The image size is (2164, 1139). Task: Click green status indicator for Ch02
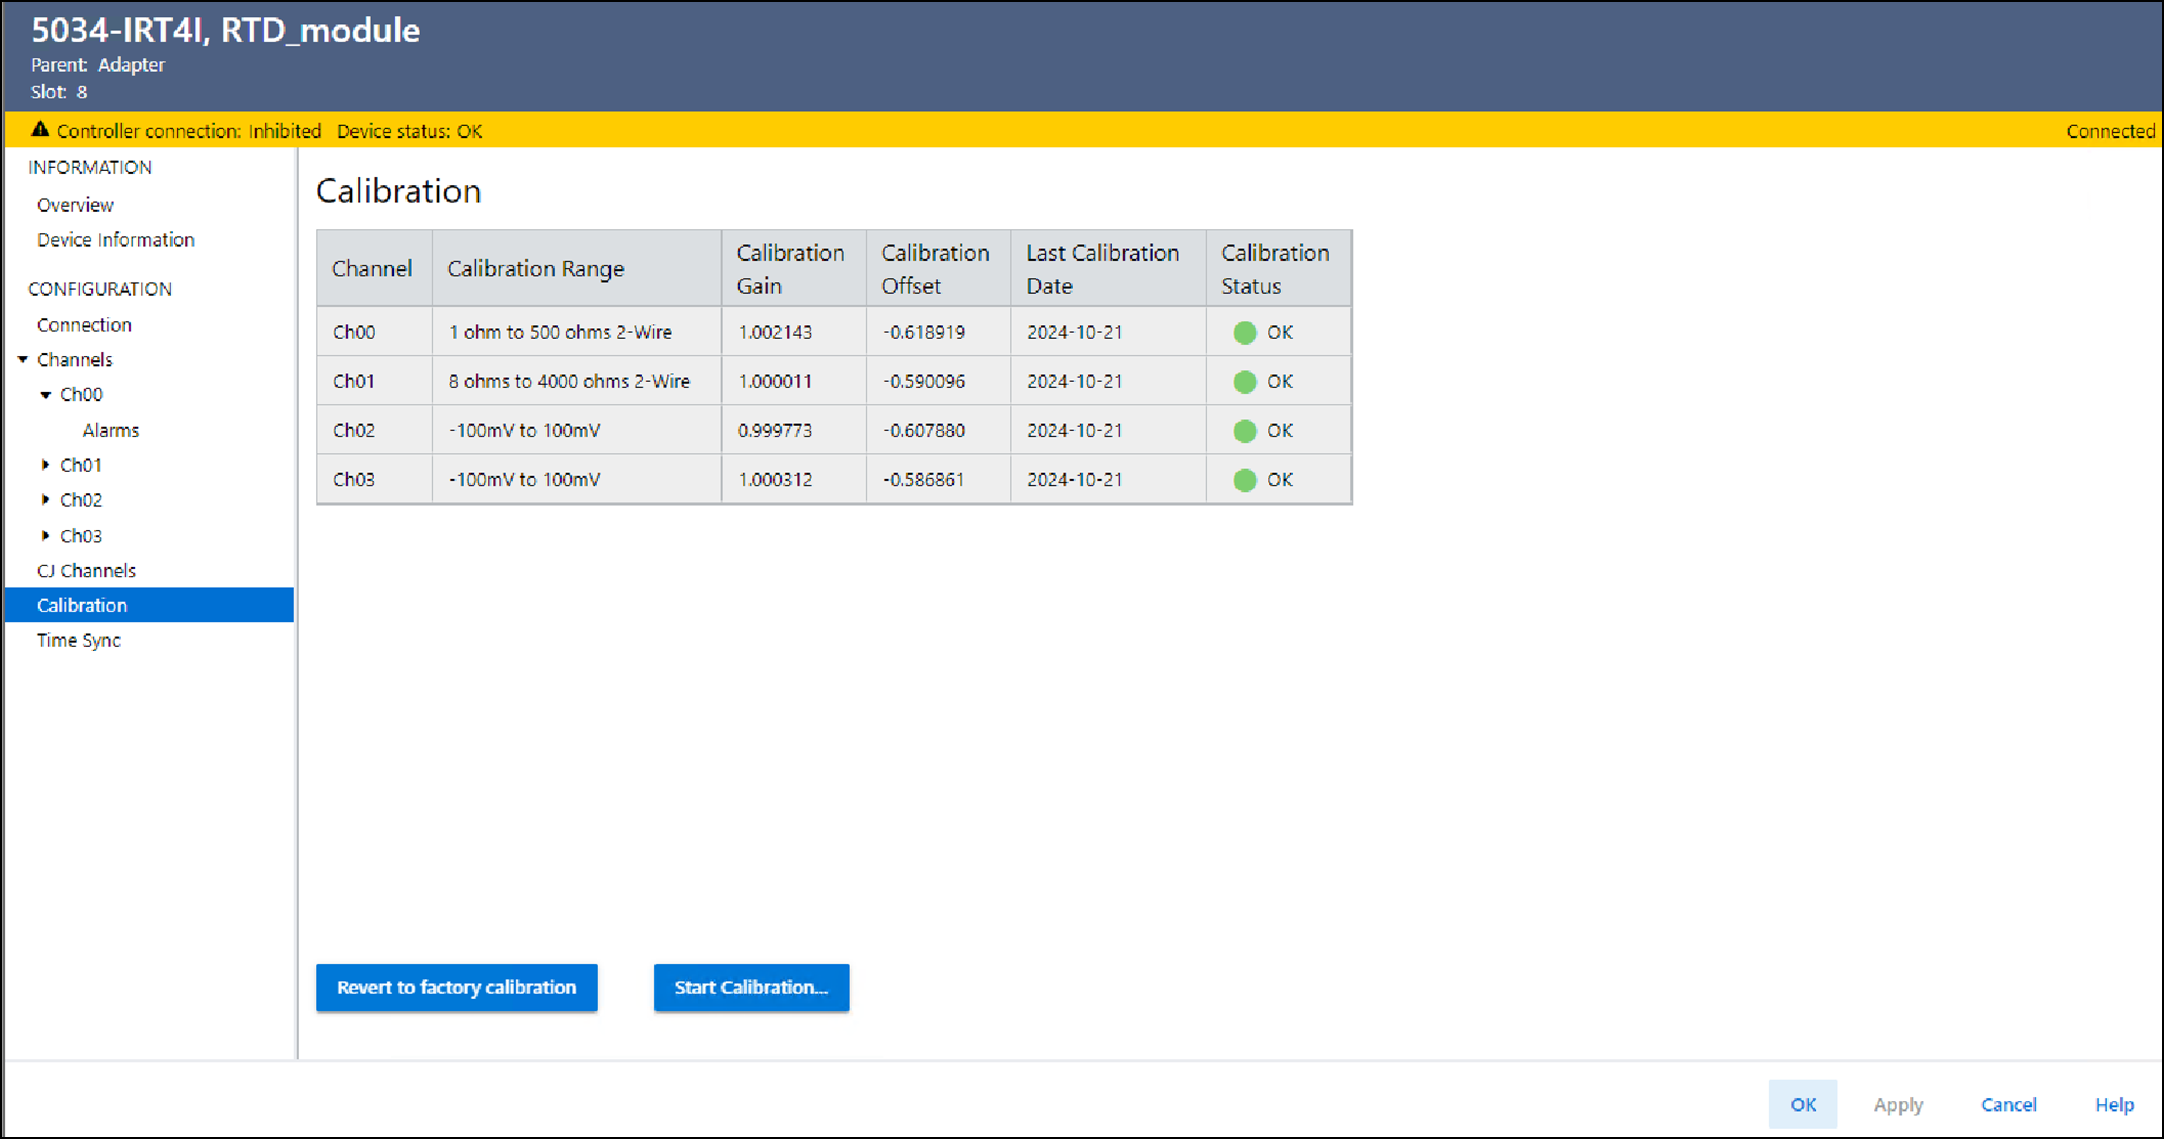click(x=1244, y=431)
